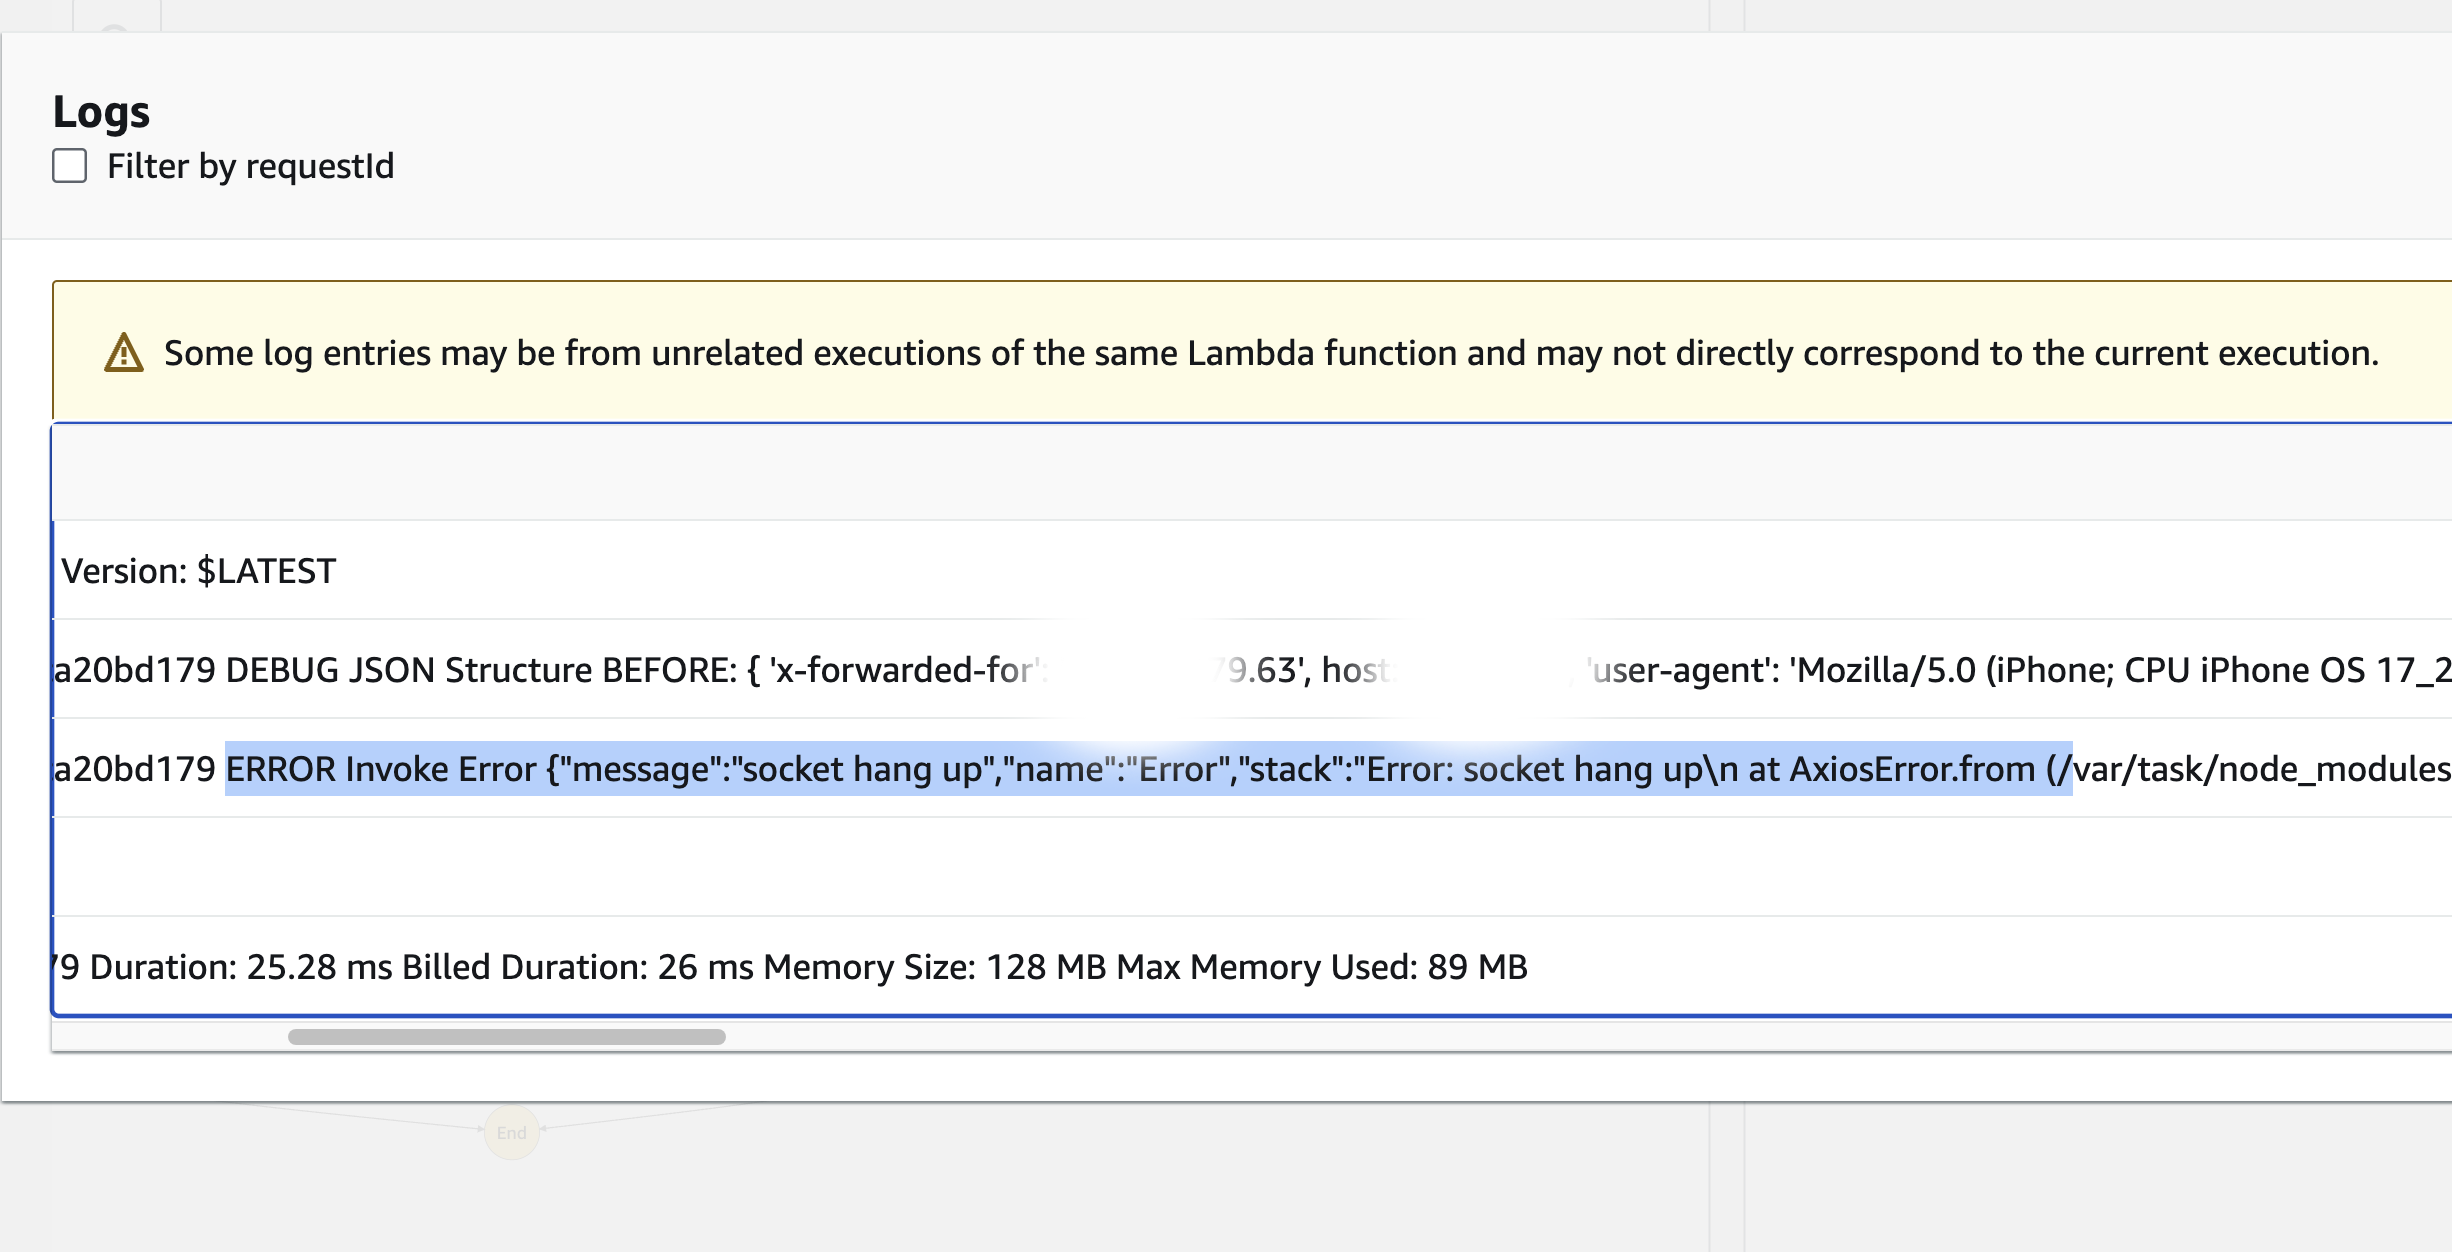Click the a20bd179 ID in ERROR row
This screenshot has width=2452, height=1252.
coord(134,769)
